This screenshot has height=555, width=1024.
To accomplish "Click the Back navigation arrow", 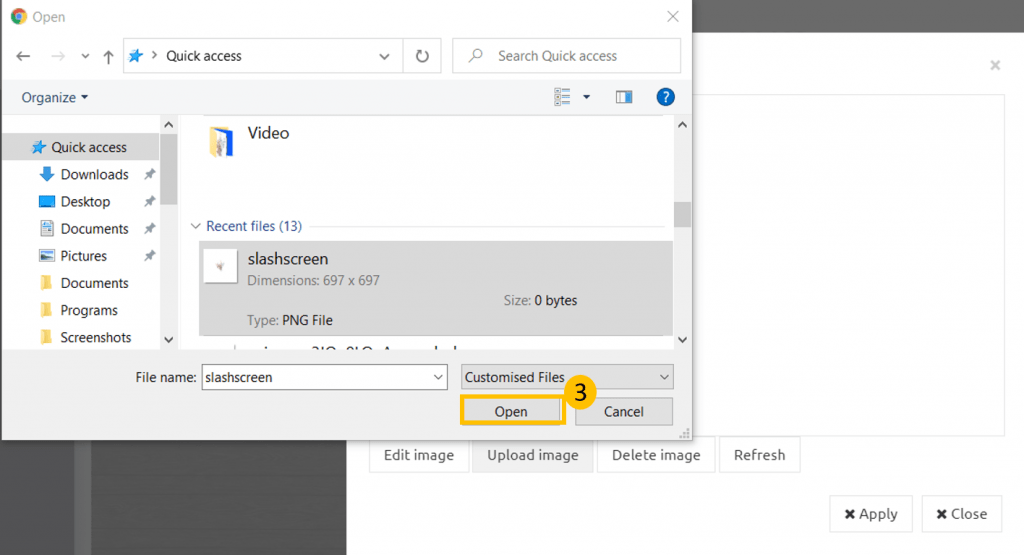I will click(23, 56).
